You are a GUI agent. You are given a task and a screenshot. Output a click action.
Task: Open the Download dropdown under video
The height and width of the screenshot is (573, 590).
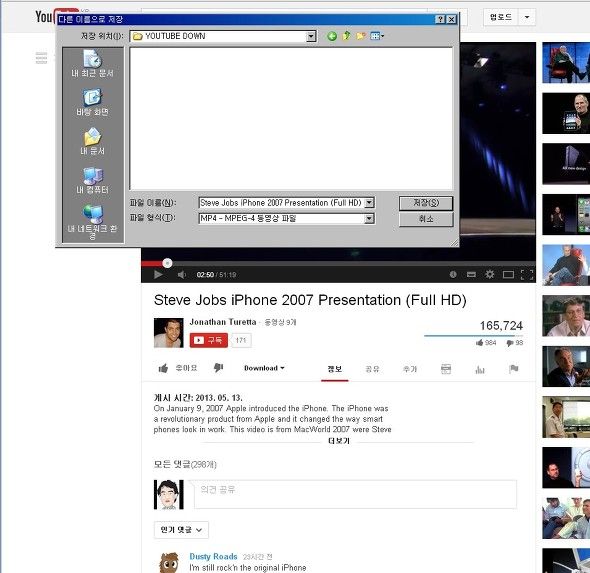coord(264,368)
